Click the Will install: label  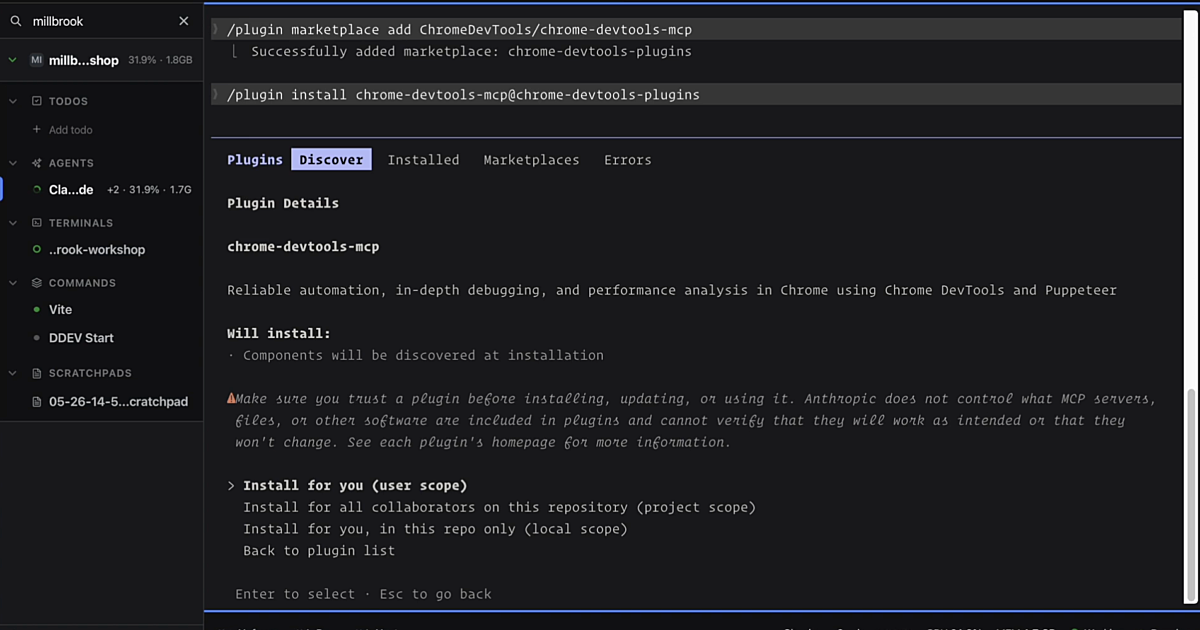[279, 334]
